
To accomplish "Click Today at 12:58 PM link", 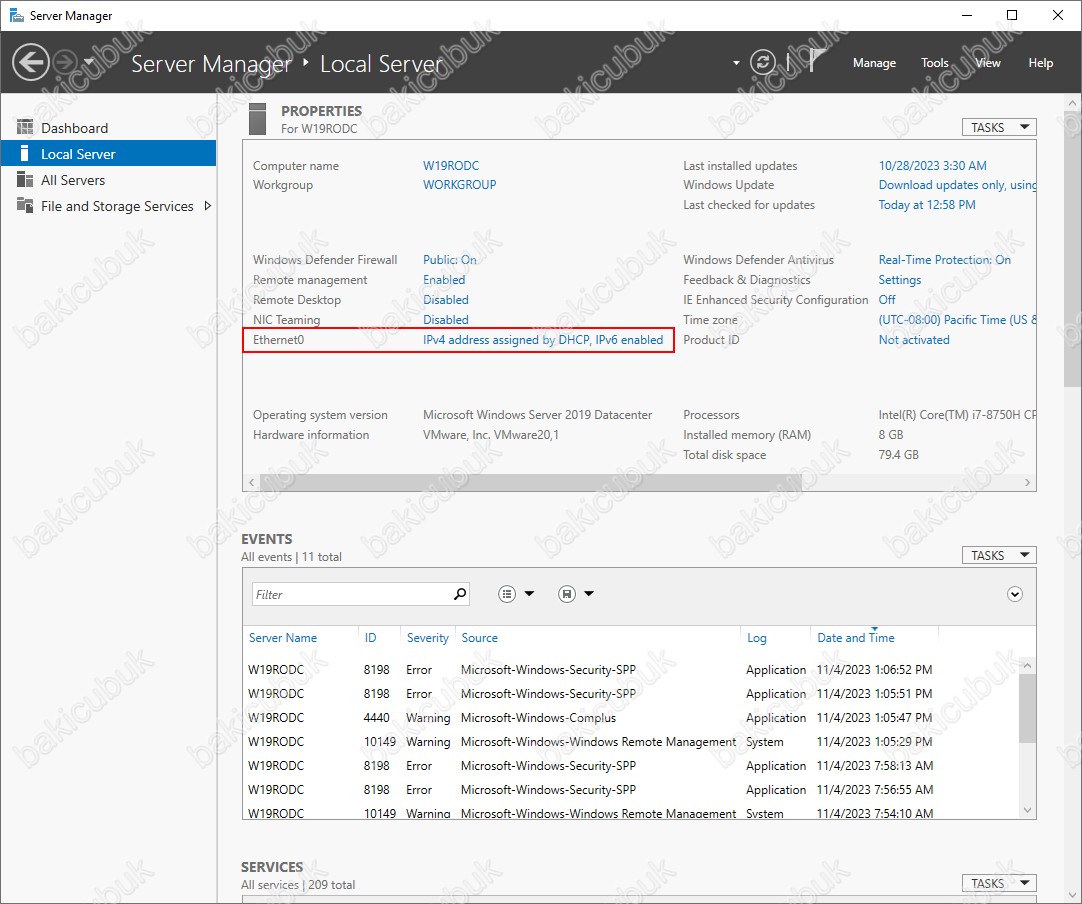I will click(x=927, y=205).
